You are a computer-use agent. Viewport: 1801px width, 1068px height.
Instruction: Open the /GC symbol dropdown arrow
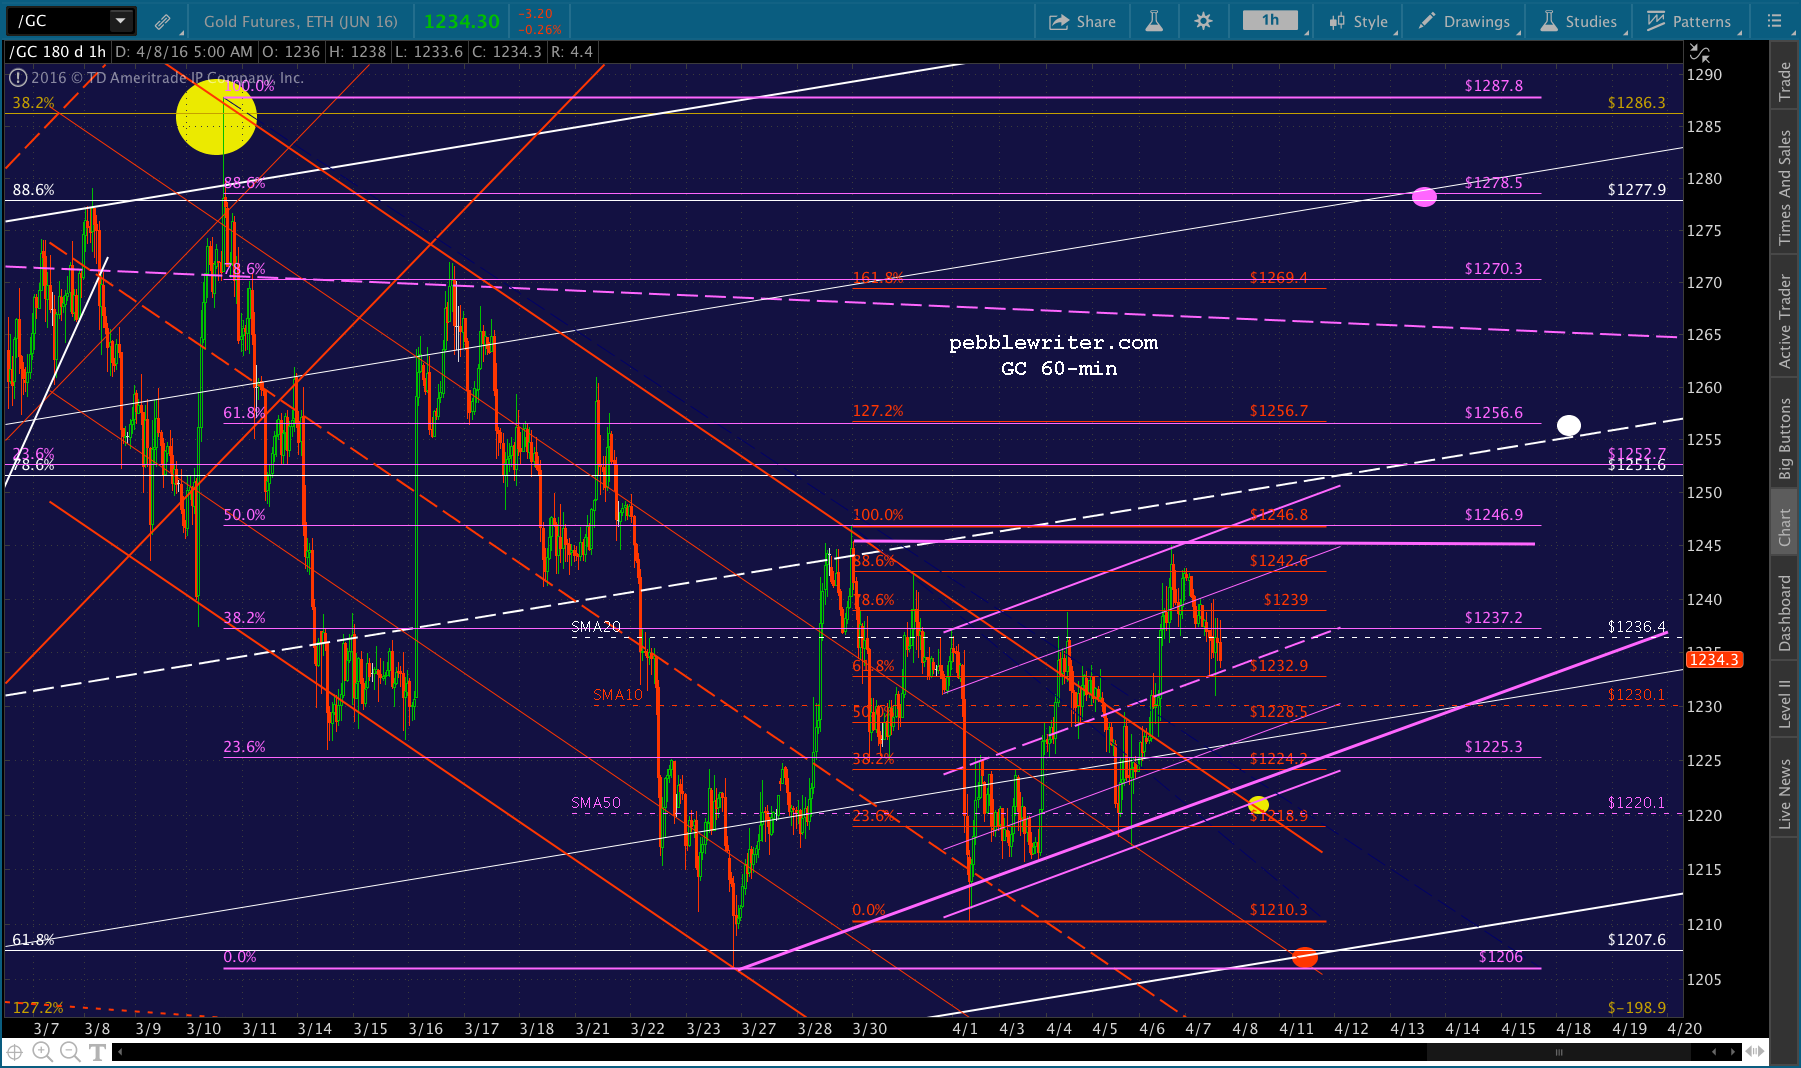click(x=121, y=20)
